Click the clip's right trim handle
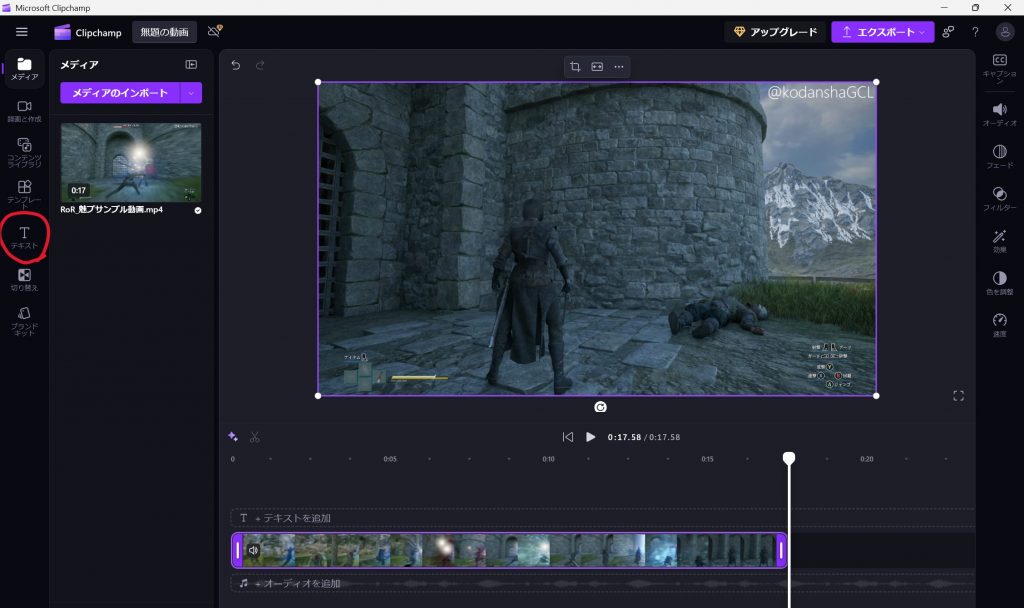 (781, 550)
